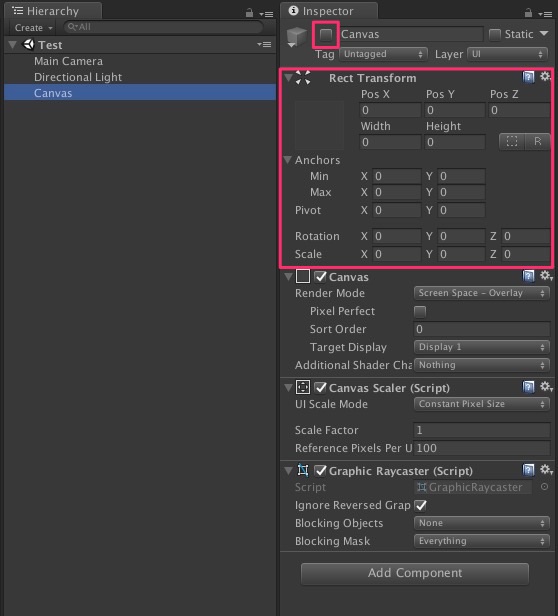
Task: Toggle the Pixel Perfect checkbox
Action: (420, 312)
